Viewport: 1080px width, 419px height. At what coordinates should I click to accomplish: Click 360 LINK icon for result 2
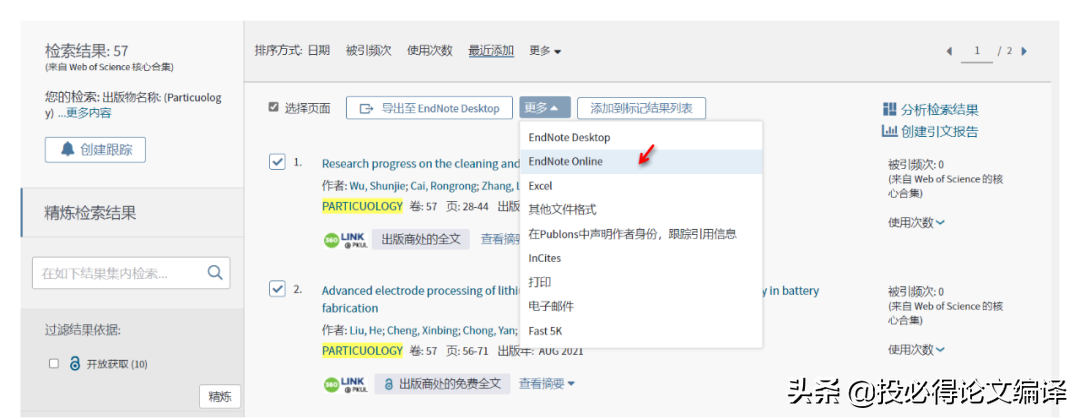click(345, 383)
